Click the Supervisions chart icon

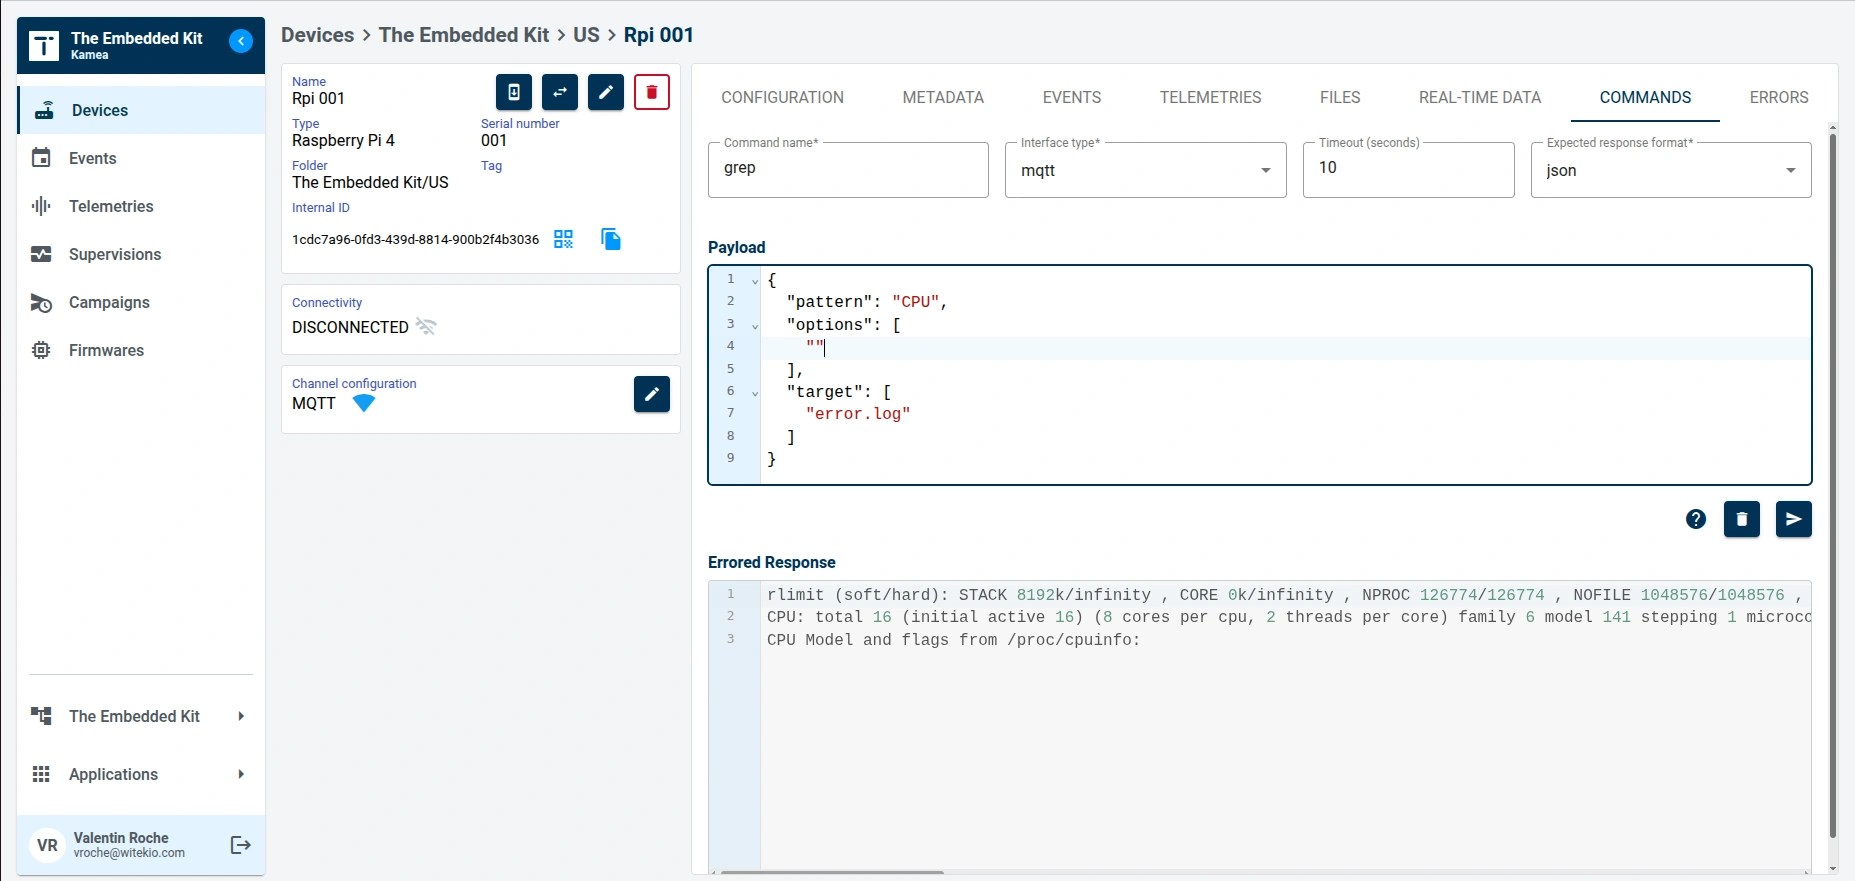click(x=41, y=254)
